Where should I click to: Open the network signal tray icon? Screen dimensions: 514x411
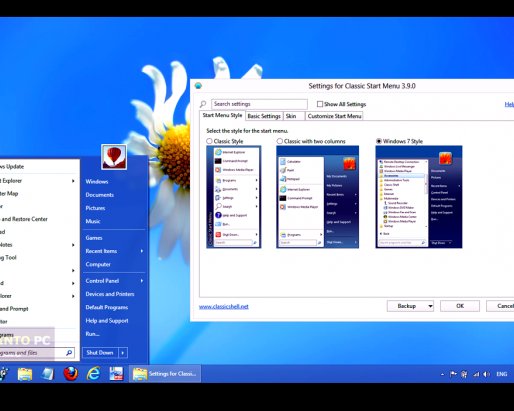(x=476, y=374)
